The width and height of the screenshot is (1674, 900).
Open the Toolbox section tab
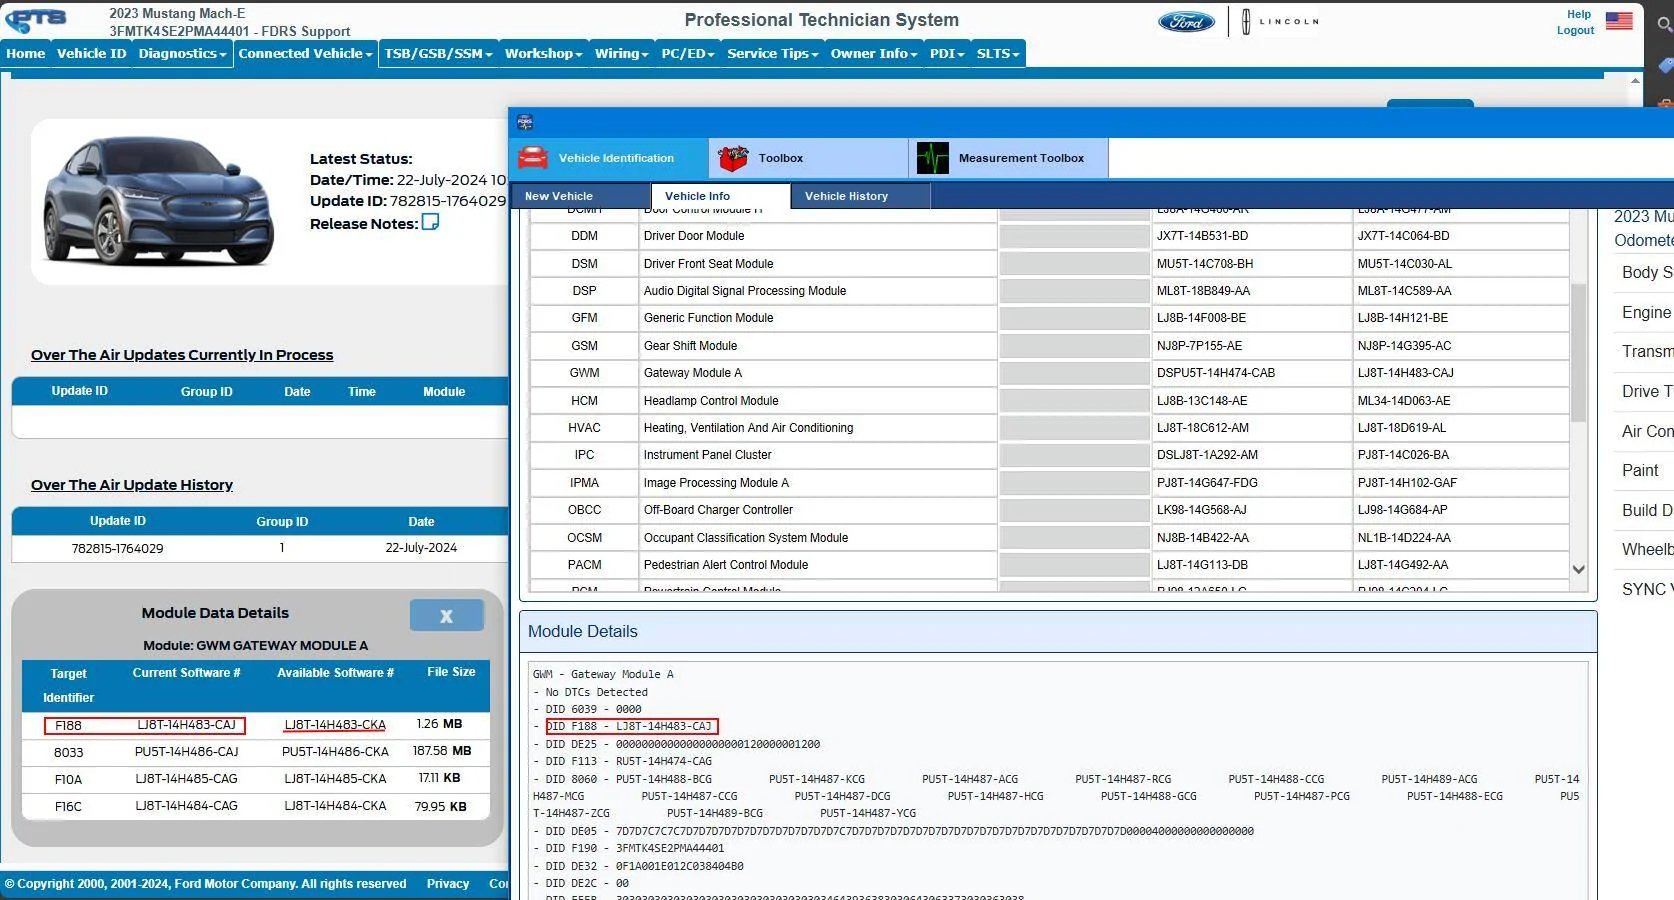809,158
